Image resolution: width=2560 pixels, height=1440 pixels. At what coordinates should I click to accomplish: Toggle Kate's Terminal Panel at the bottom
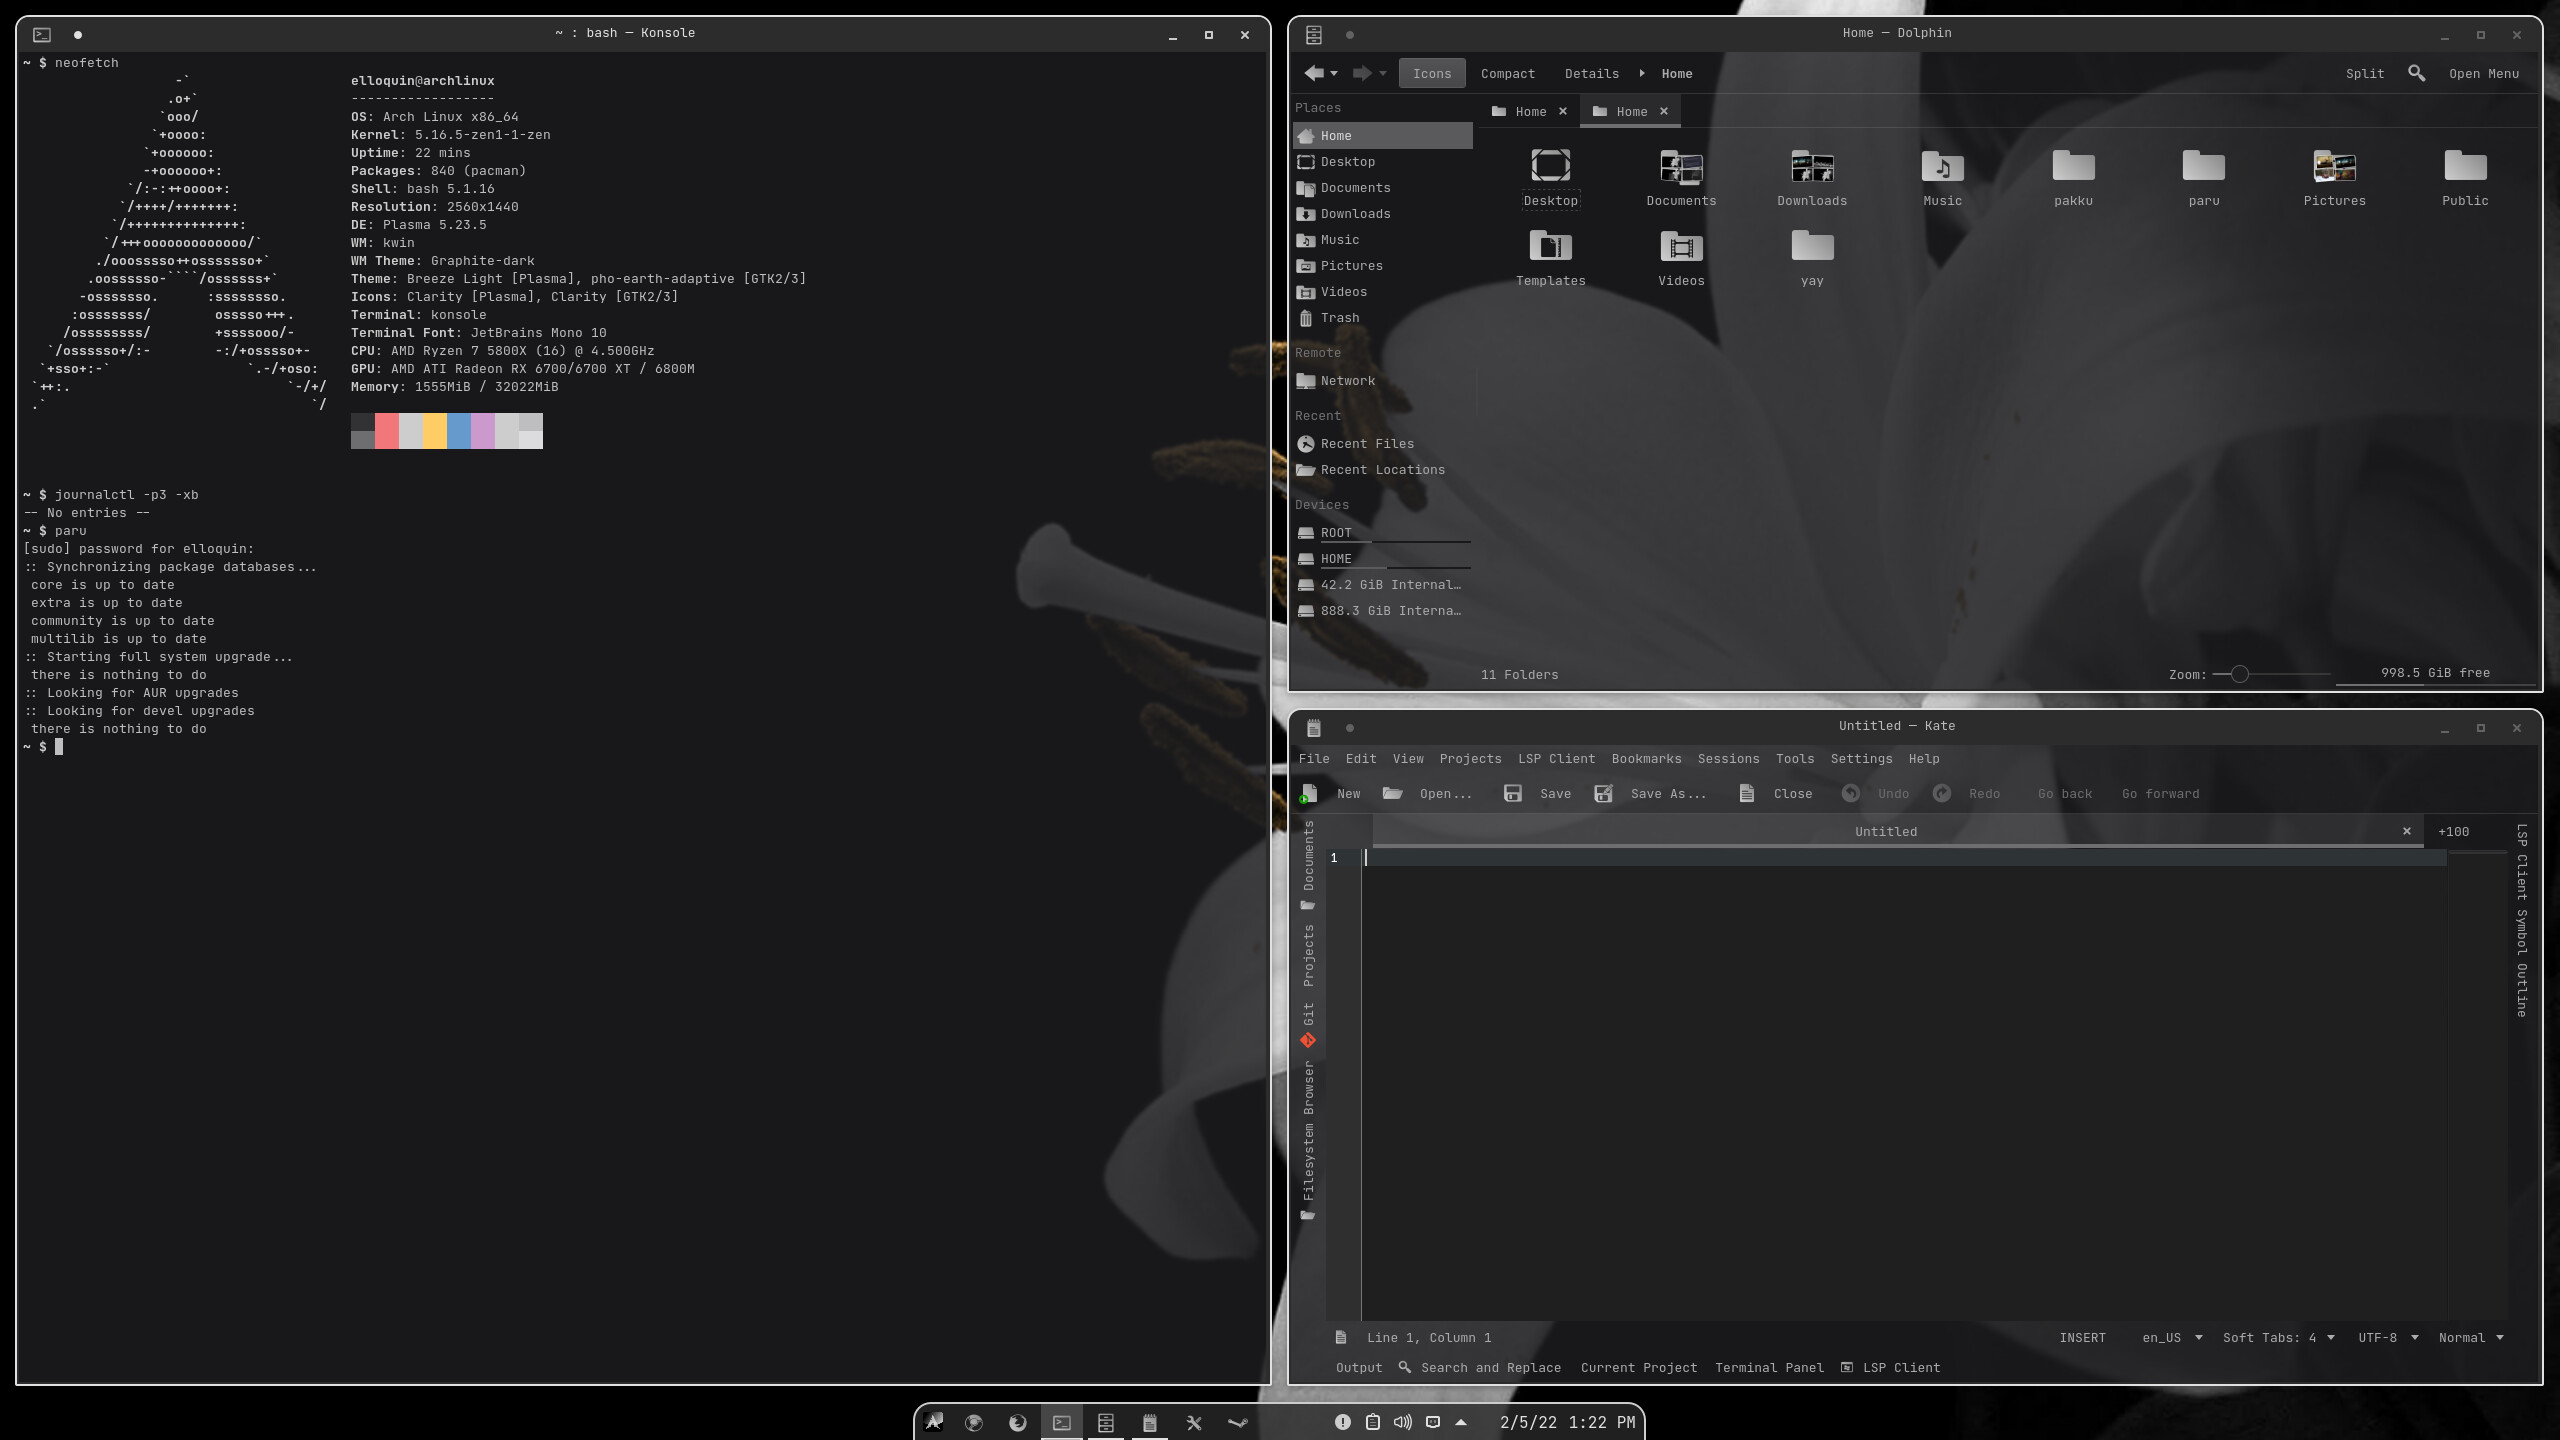1769,1368
